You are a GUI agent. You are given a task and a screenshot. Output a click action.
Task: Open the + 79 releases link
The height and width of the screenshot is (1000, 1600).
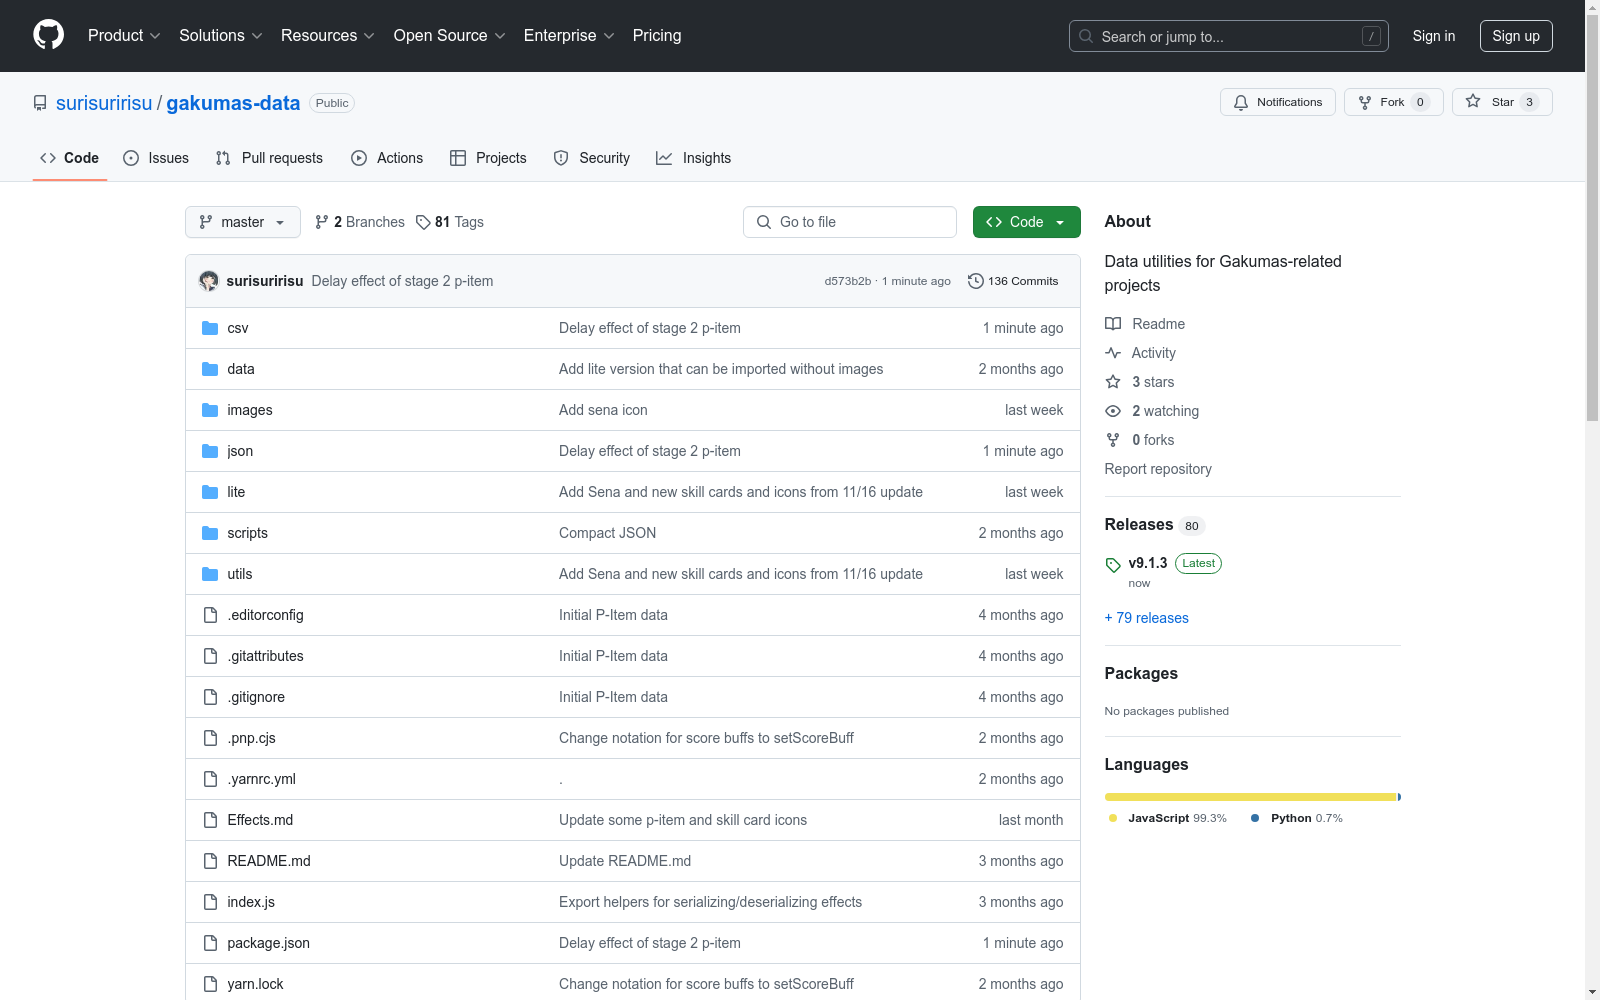pyautogui.click(x=1147, y=618)
